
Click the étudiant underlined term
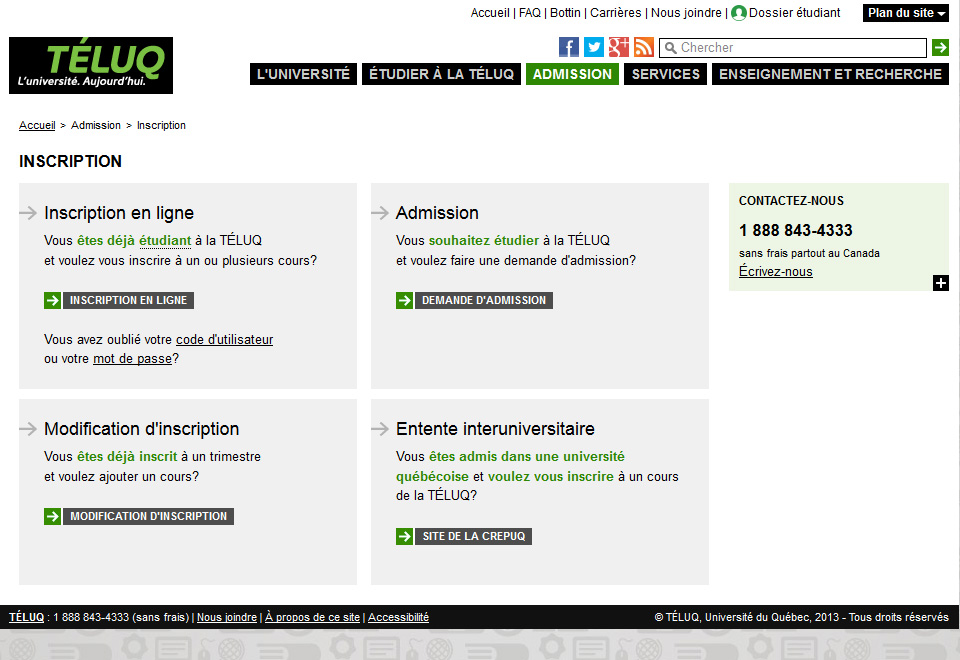point(165,241)
